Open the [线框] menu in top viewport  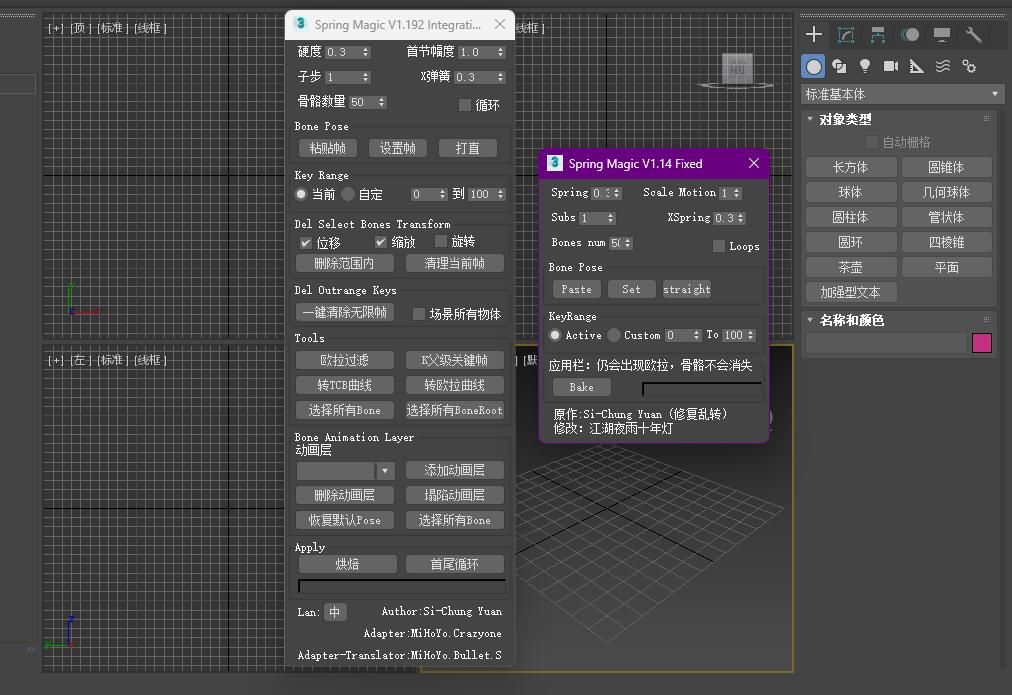pyautogui.click(x=150, y=28)
